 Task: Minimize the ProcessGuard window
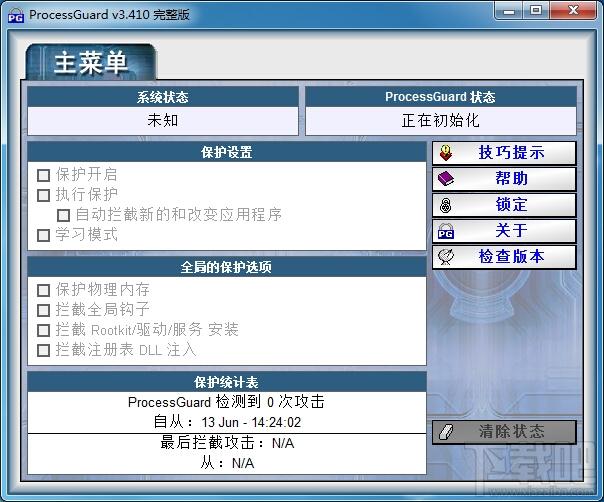[508, 11]
